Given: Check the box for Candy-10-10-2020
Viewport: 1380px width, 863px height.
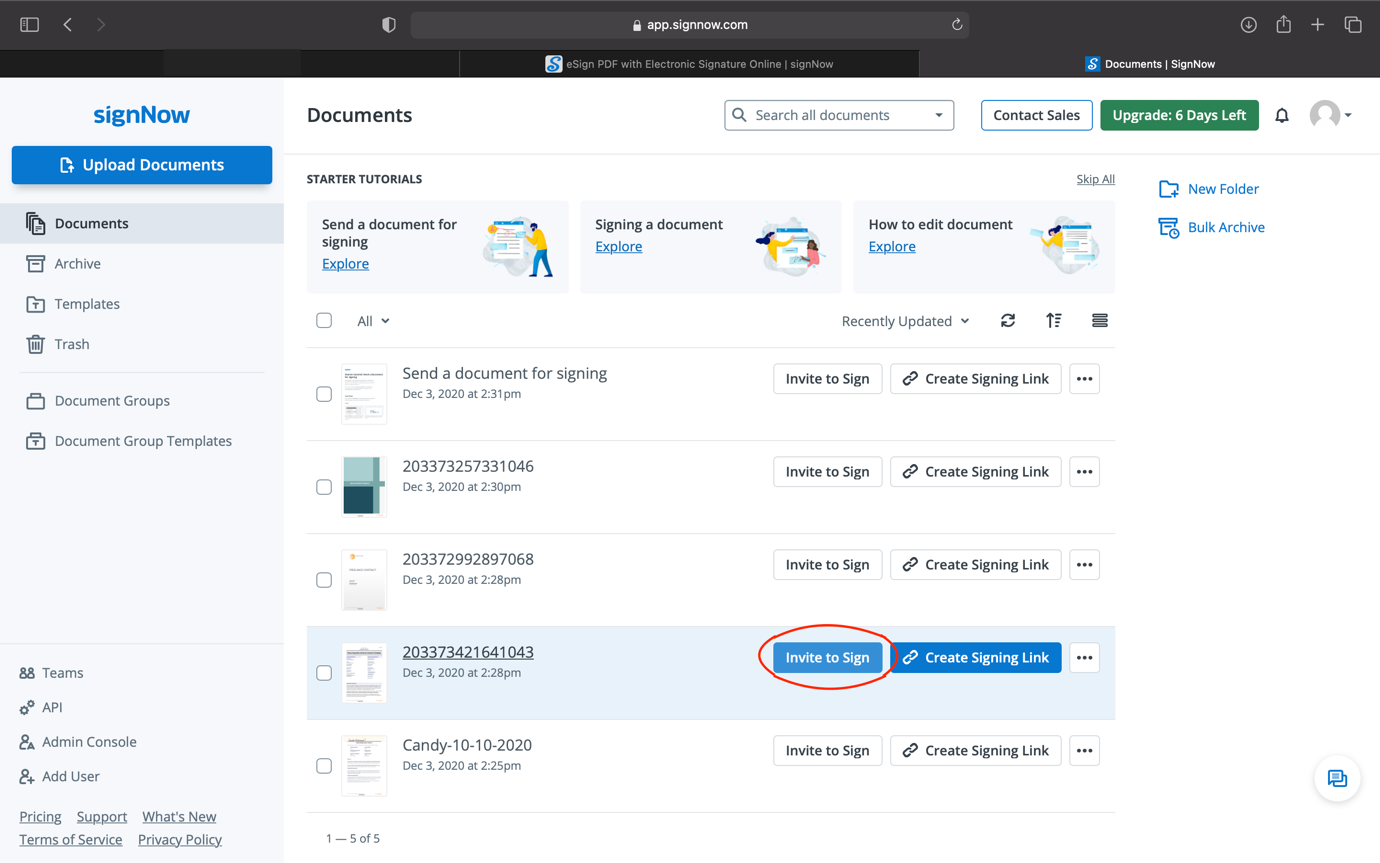Looking at the screenshot, I should [324, 766].
